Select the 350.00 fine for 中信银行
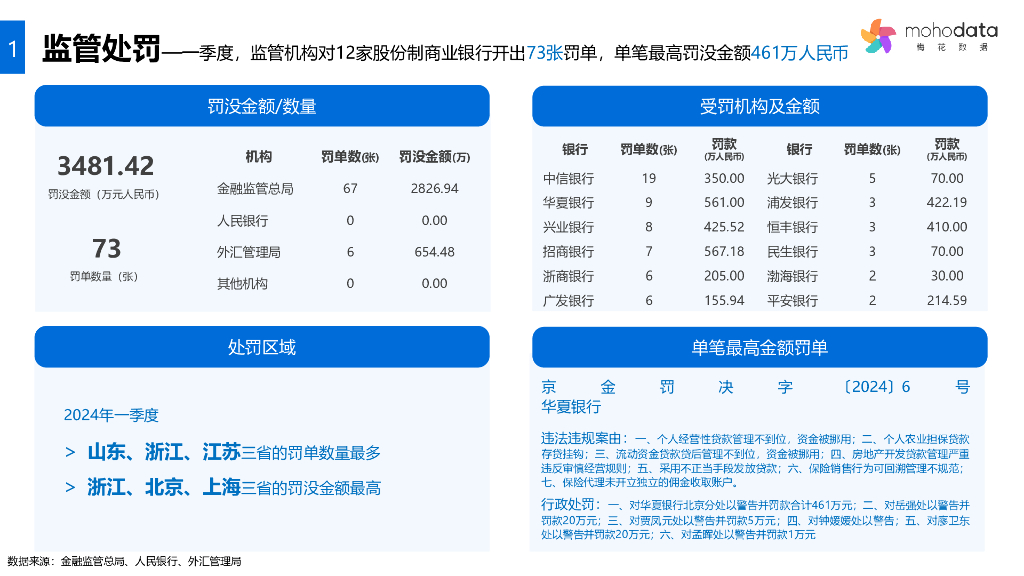Screen dimensions: 1024x576 point(724,178)
